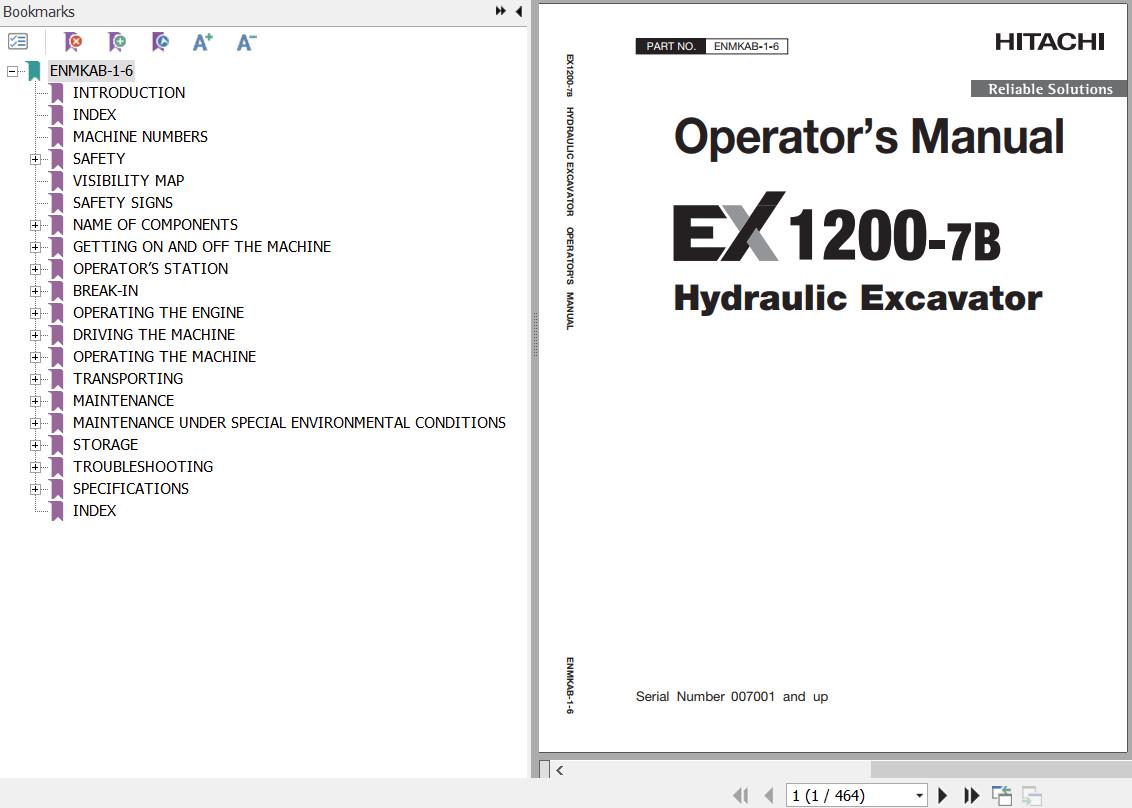1132x808 pixels.
Task: Click the SAFETY SIGNS bookmark ribbon icon
Action: [57, 204]
